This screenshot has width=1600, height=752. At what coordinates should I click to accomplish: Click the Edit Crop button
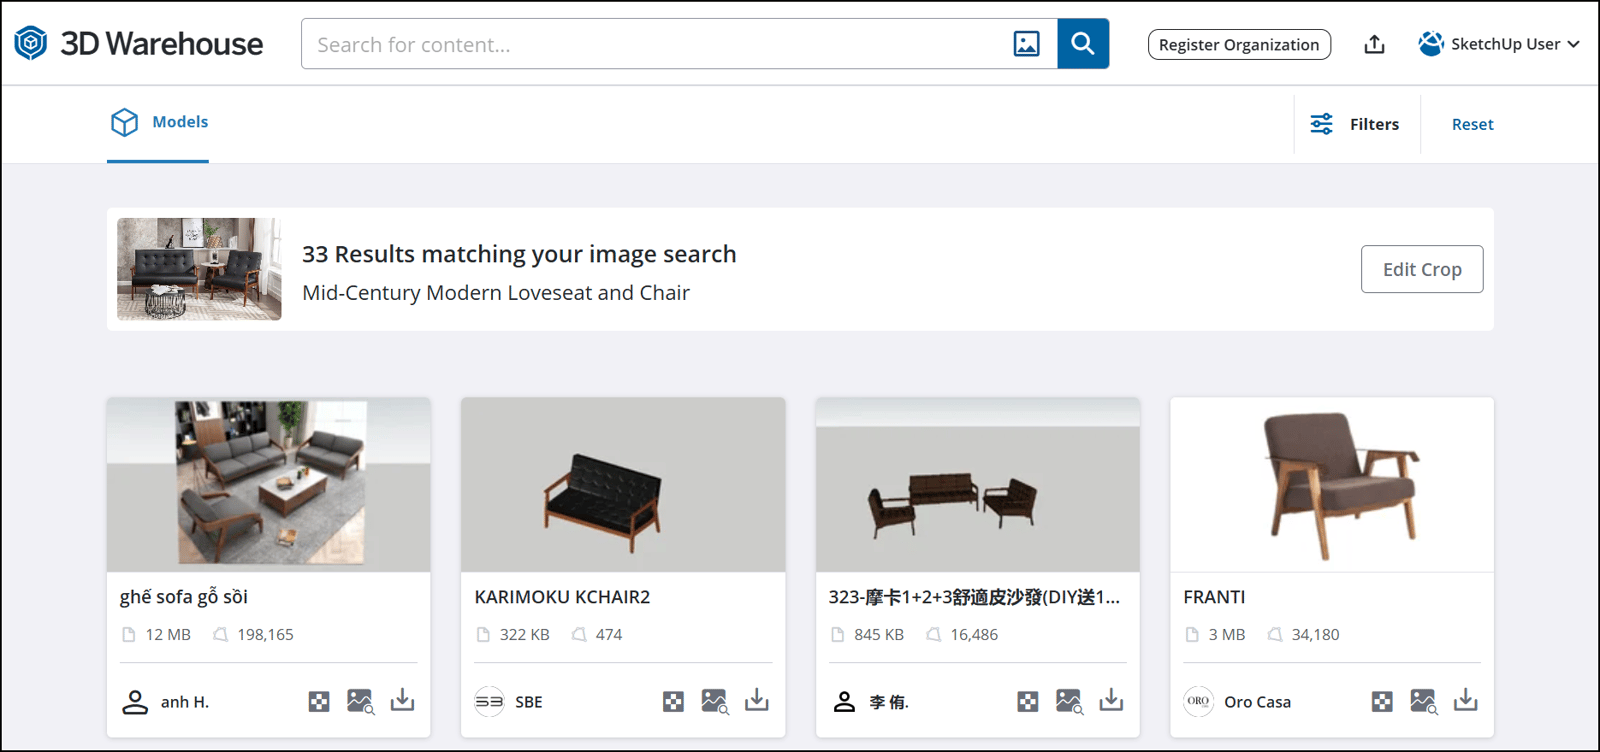click(x=1421, y=269)
